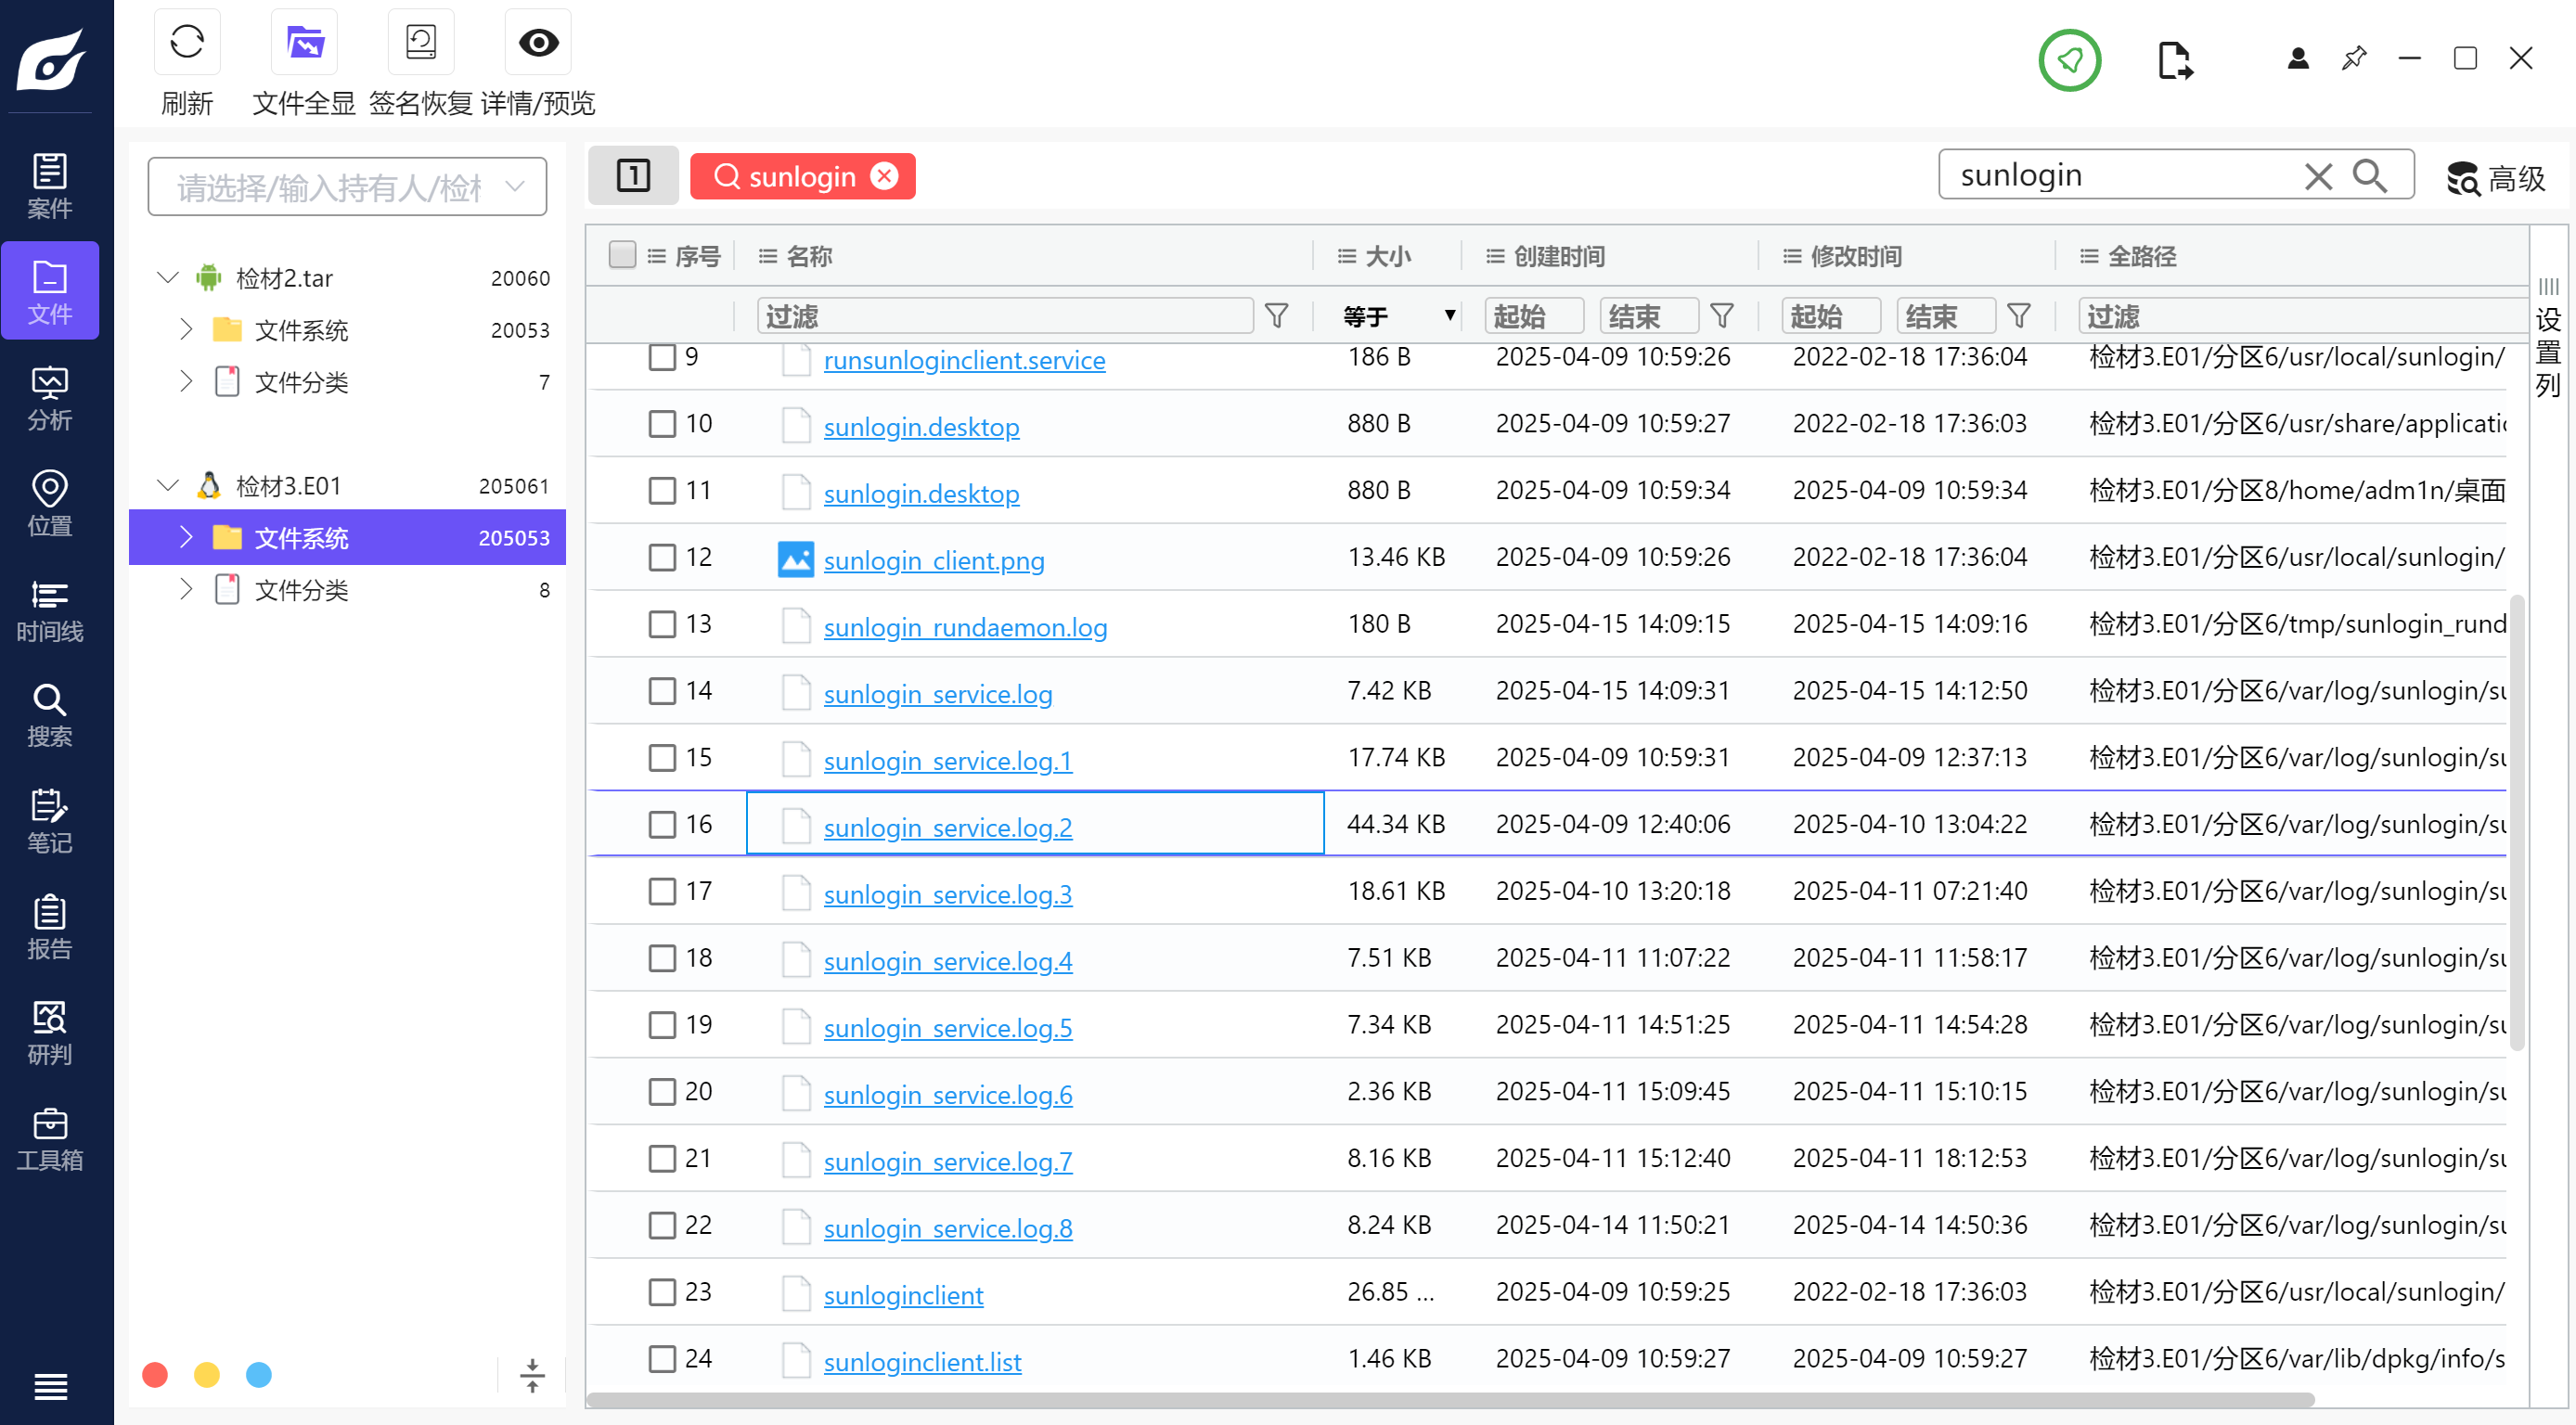Open the 搜索 sidebar section
This screenshot has height=1425, width=2576.
50,714
